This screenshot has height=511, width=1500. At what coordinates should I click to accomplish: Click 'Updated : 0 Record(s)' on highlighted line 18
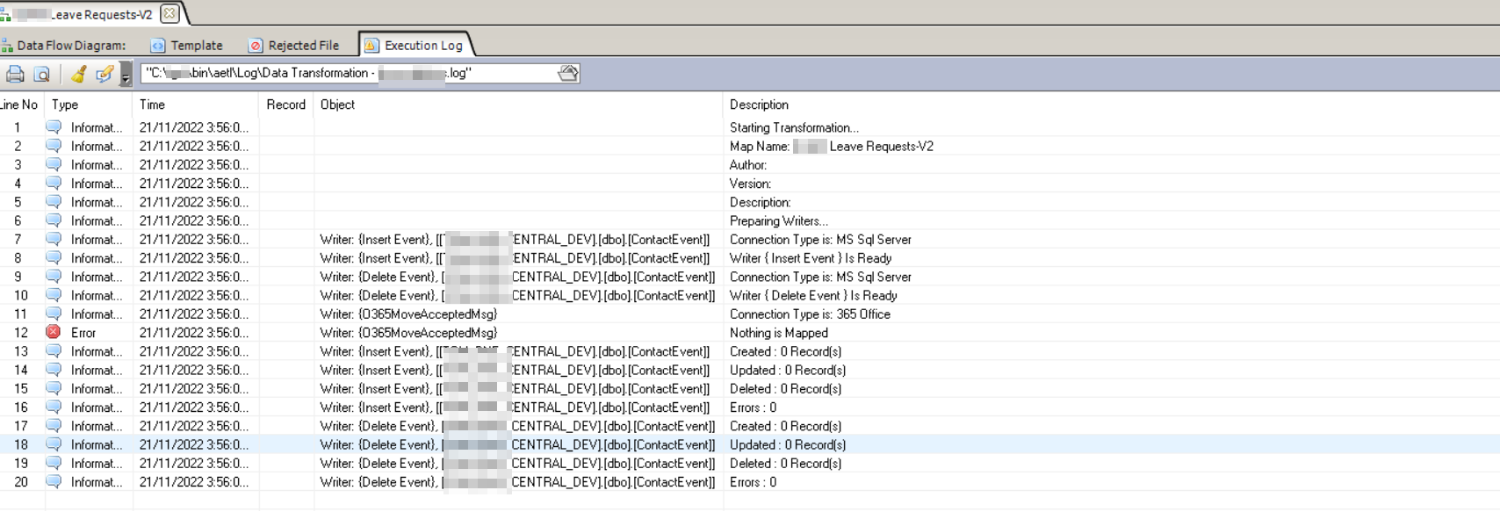pyautogui.click(x=788, y=445)
